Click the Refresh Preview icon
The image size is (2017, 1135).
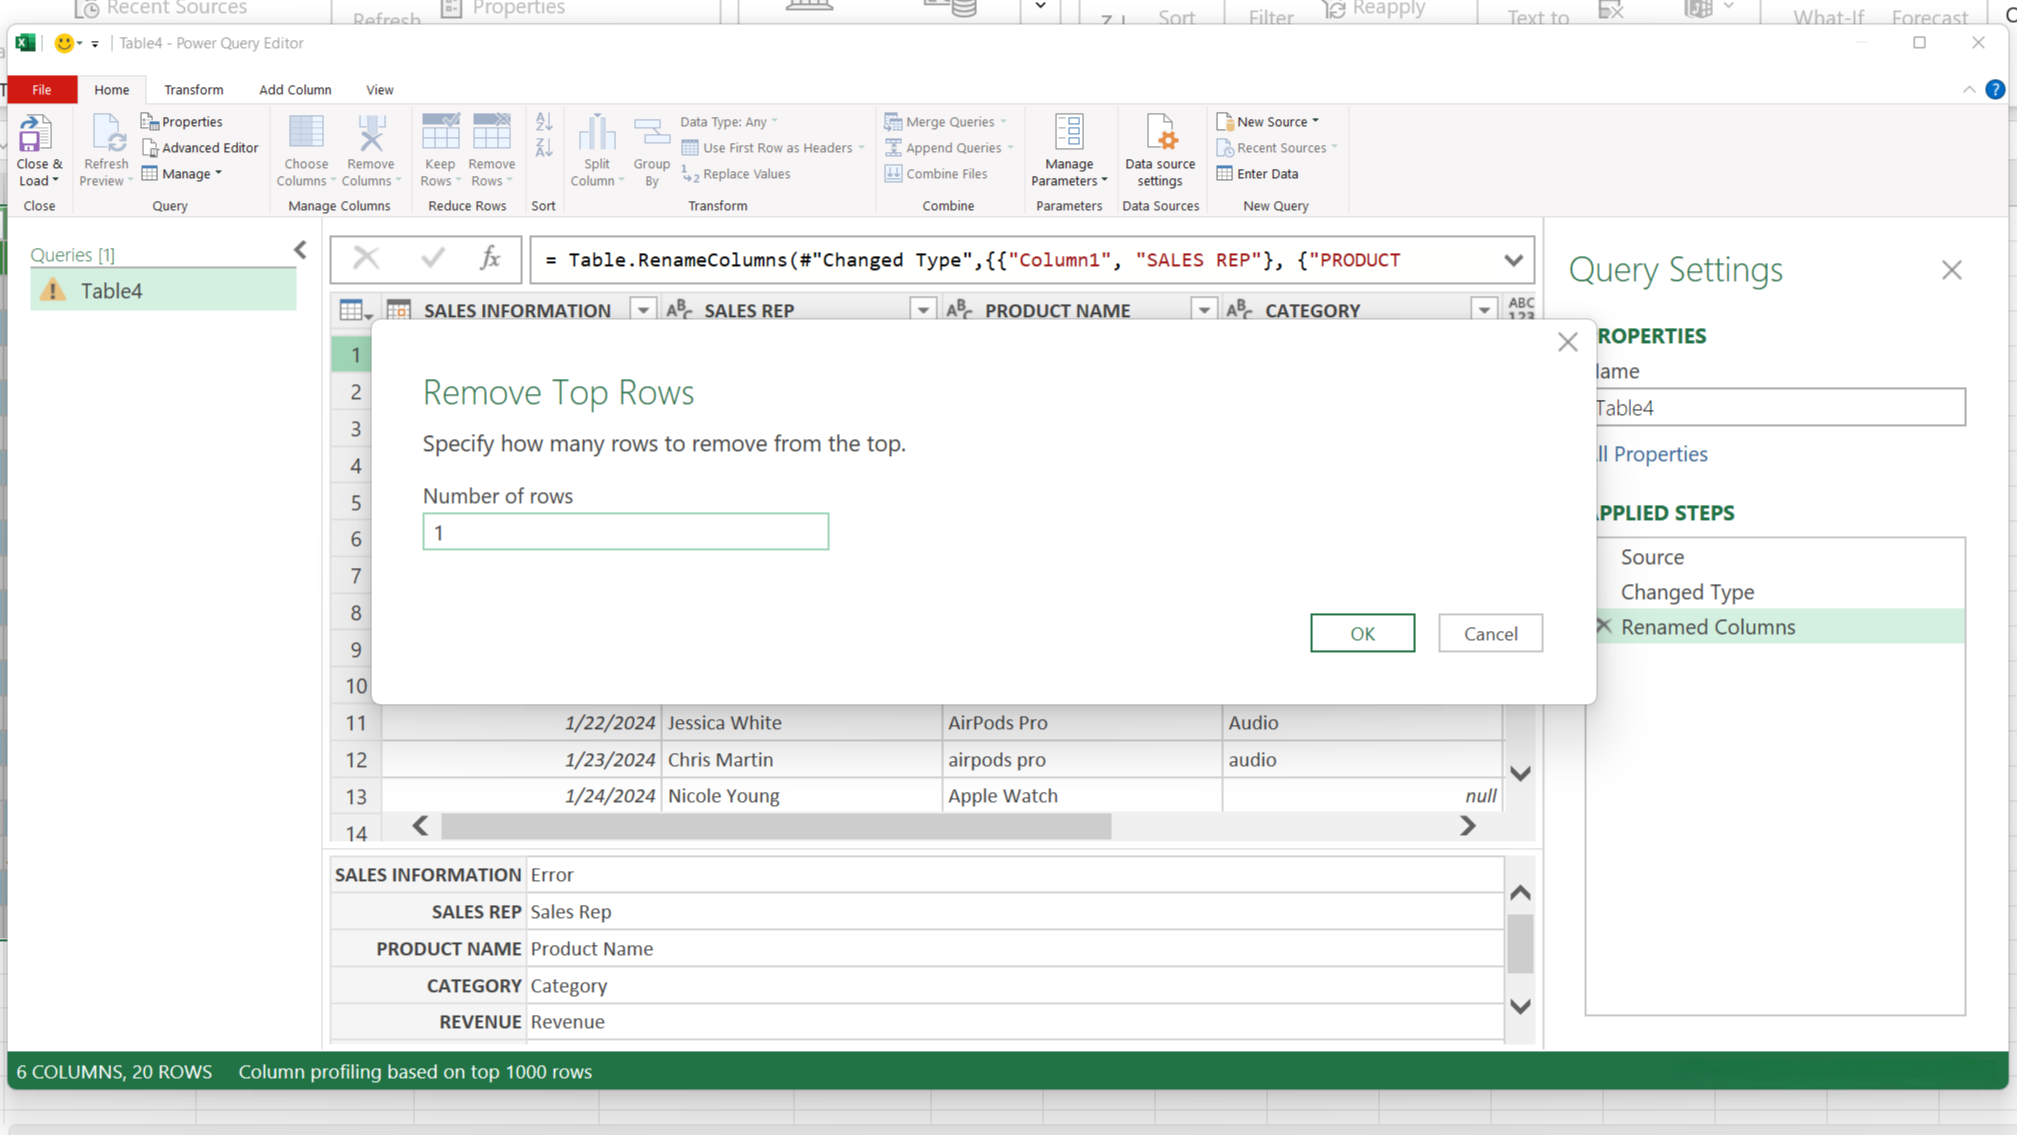click(x=106, y=133)
